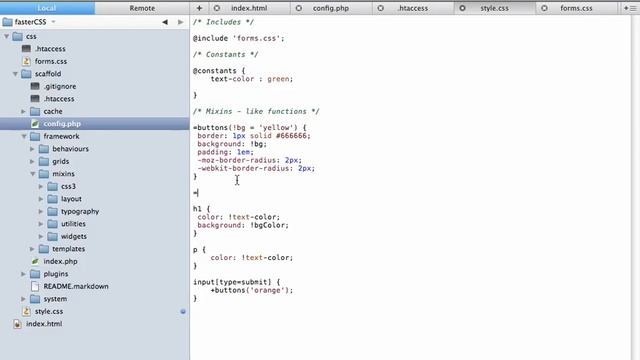Open the tab list menu icon at far right

[630, 8]
